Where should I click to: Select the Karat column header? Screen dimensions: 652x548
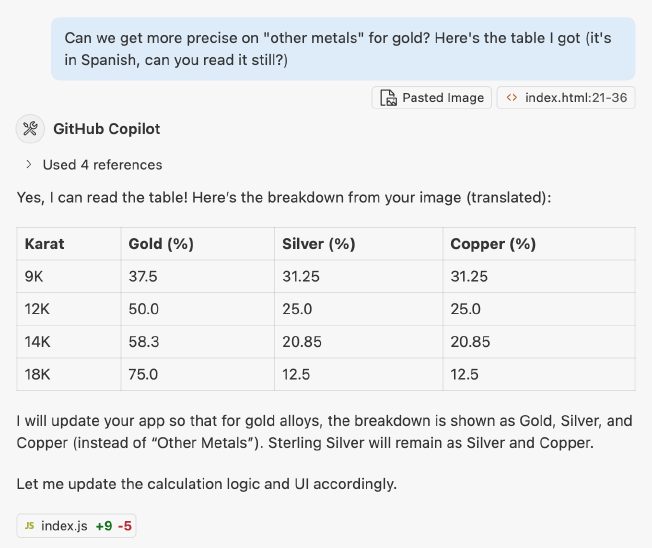[45, 244]
